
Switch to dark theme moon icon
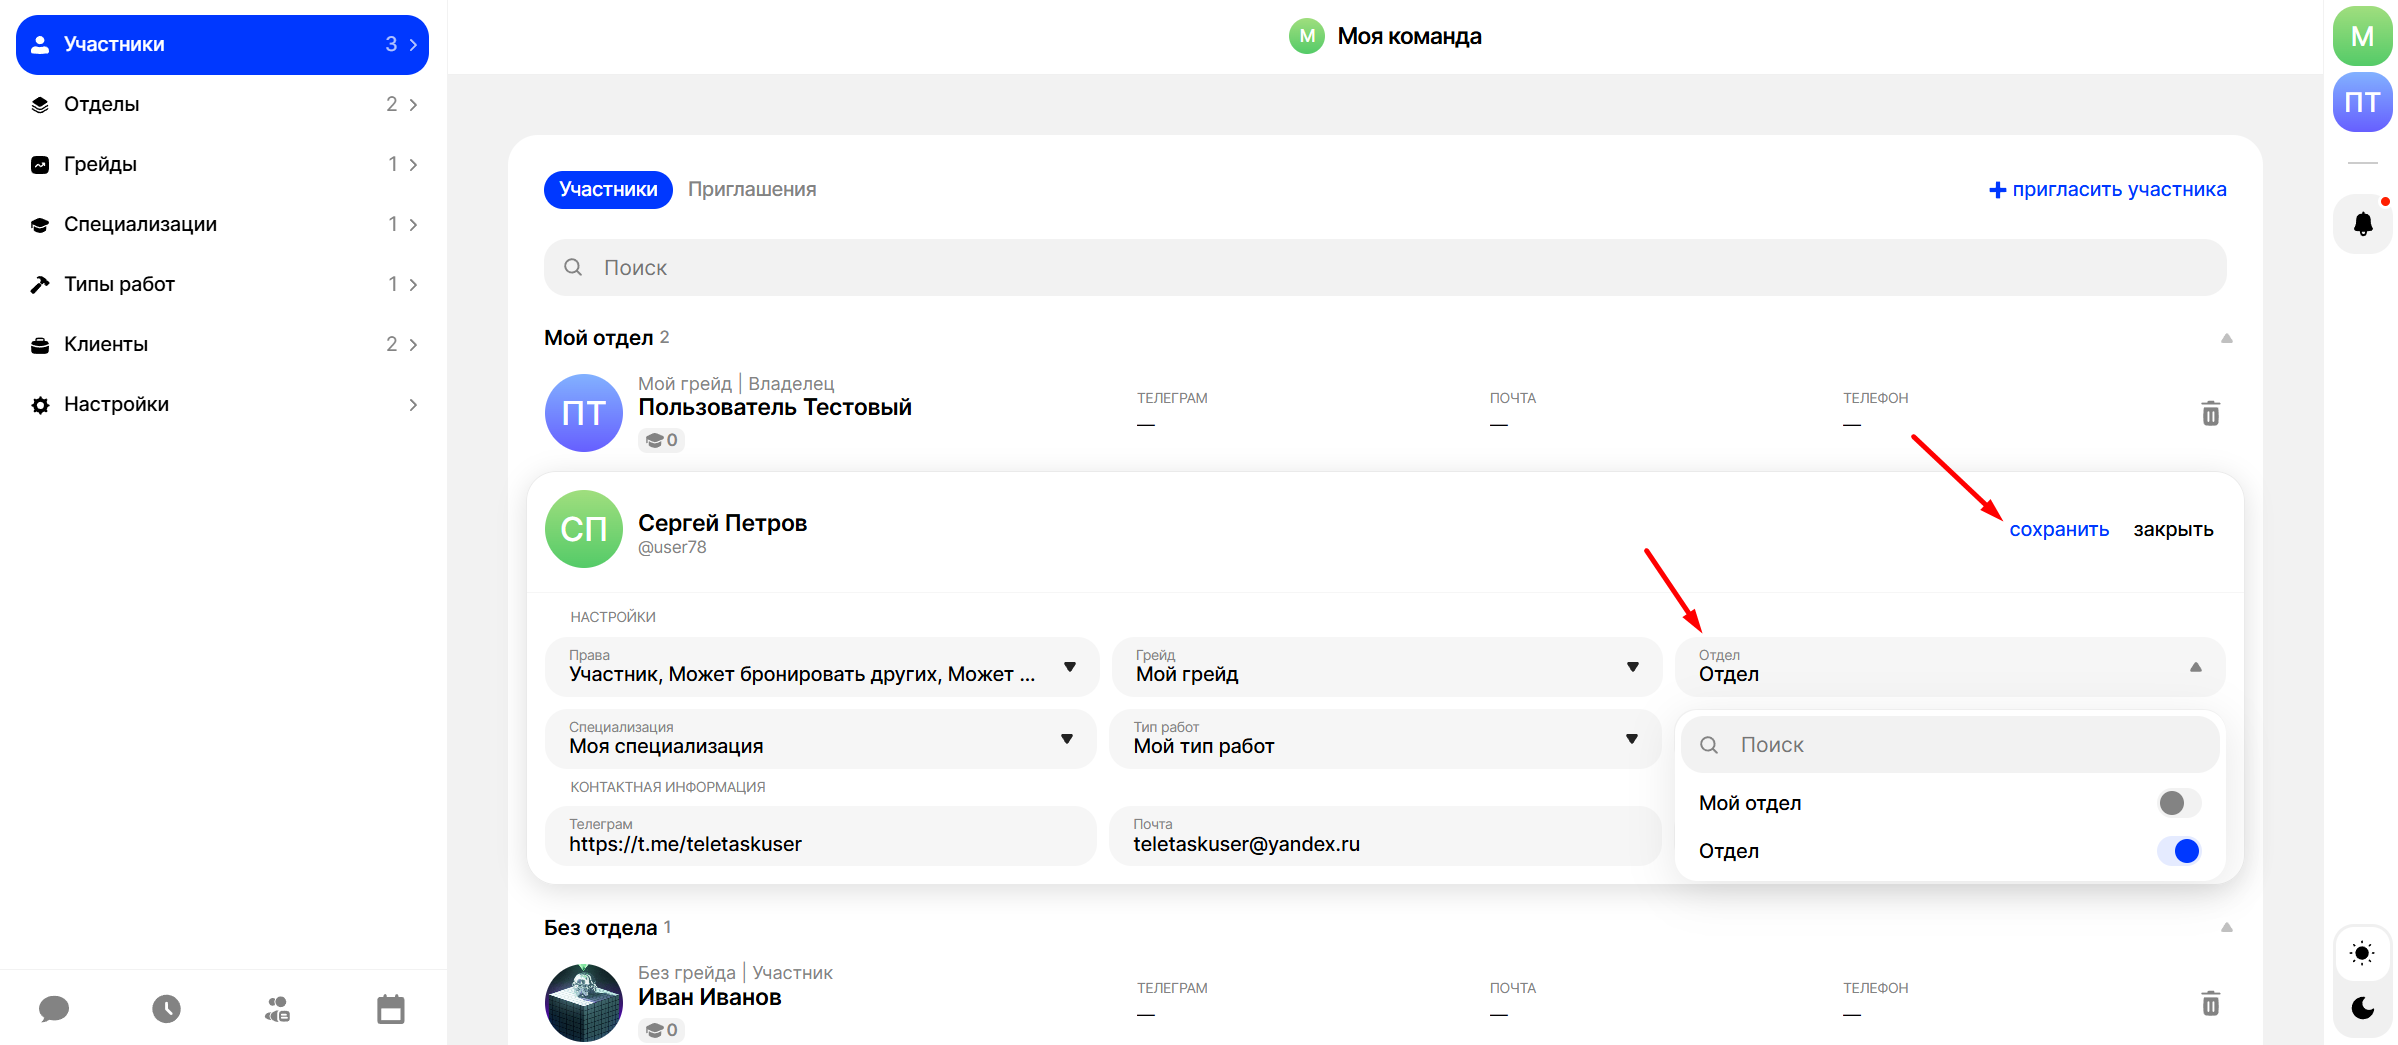[x=2362, y=1008]
